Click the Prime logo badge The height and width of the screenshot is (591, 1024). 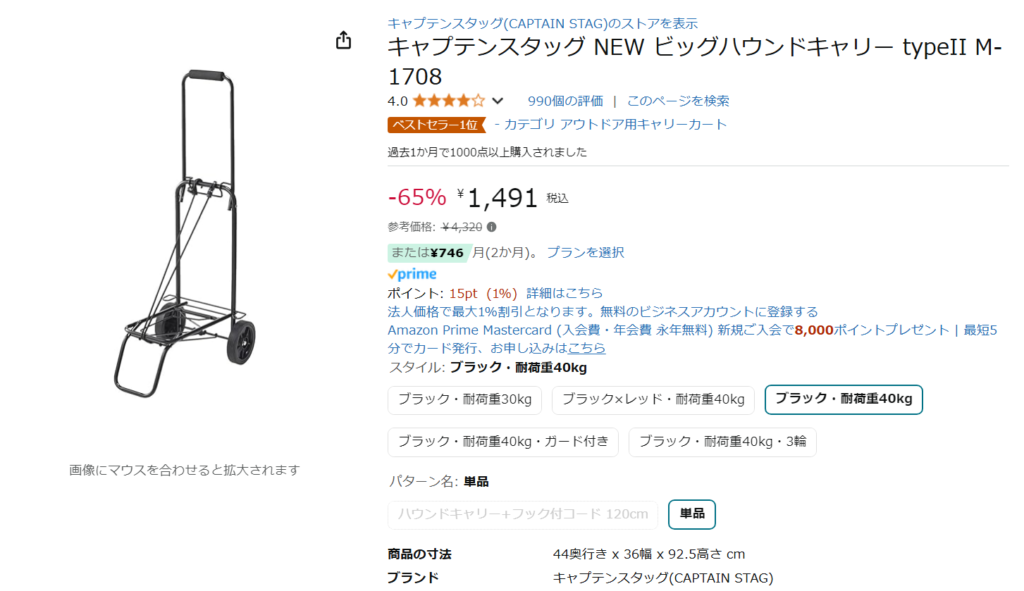412,274
